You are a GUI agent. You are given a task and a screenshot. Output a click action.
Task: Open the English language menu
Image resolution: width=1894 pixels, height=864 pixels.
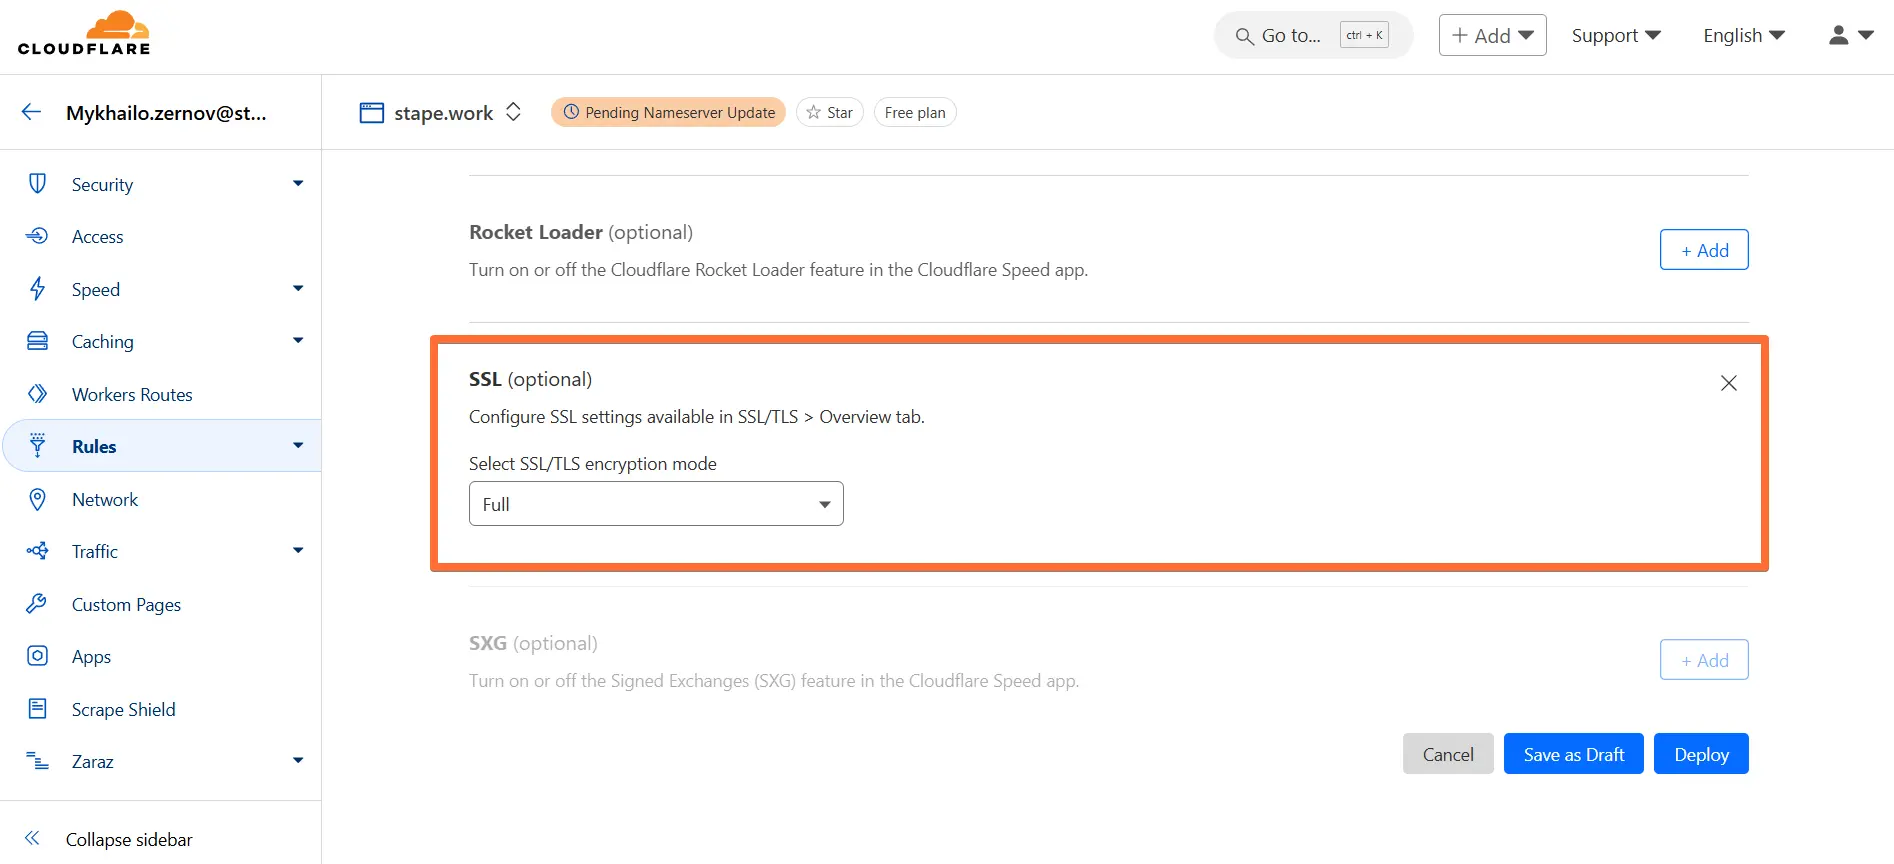coord(1744,35)
